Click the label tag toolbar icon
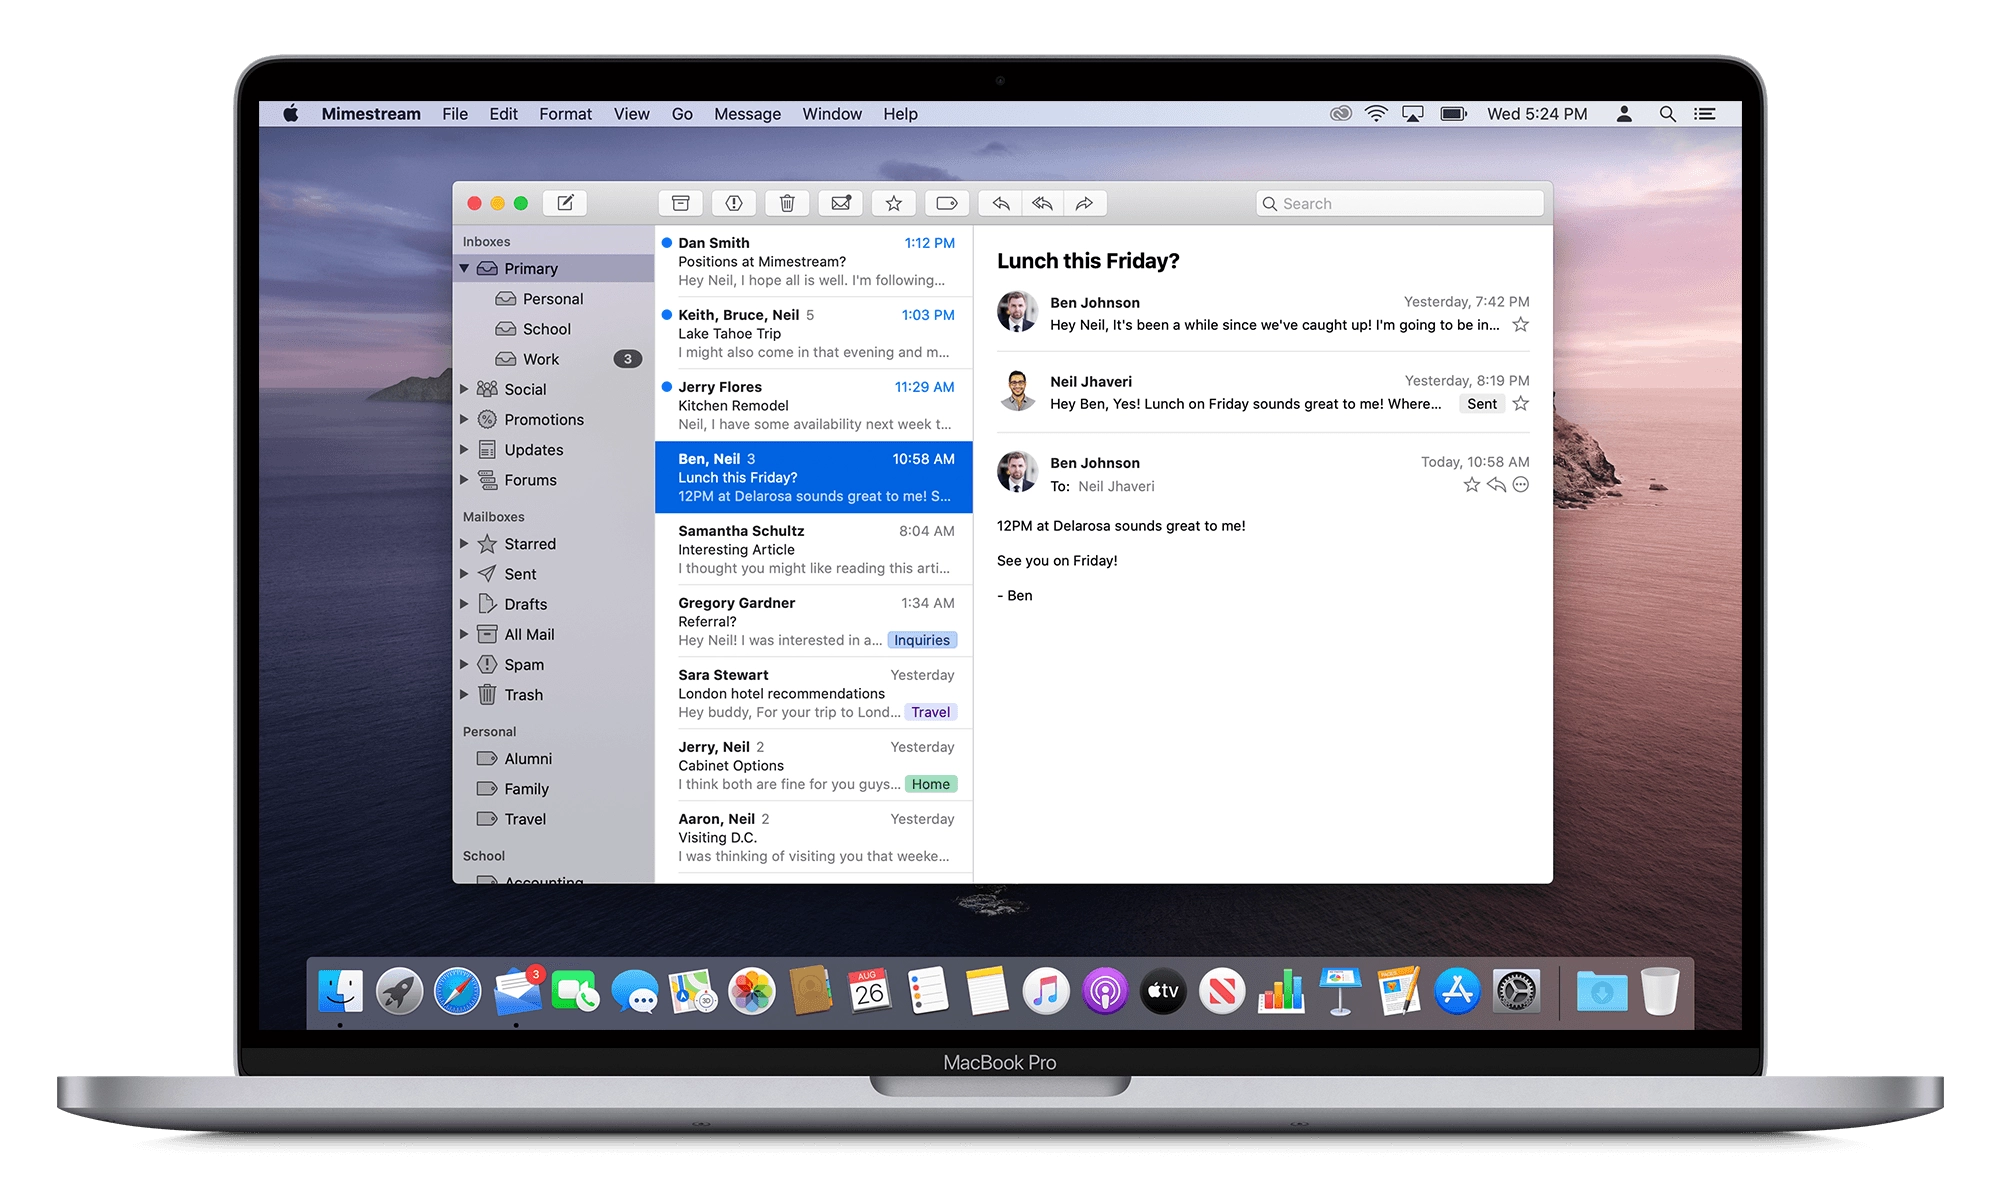This screenshot has height=1189, width=2000. pyautogui.click(x=946, y=203)
